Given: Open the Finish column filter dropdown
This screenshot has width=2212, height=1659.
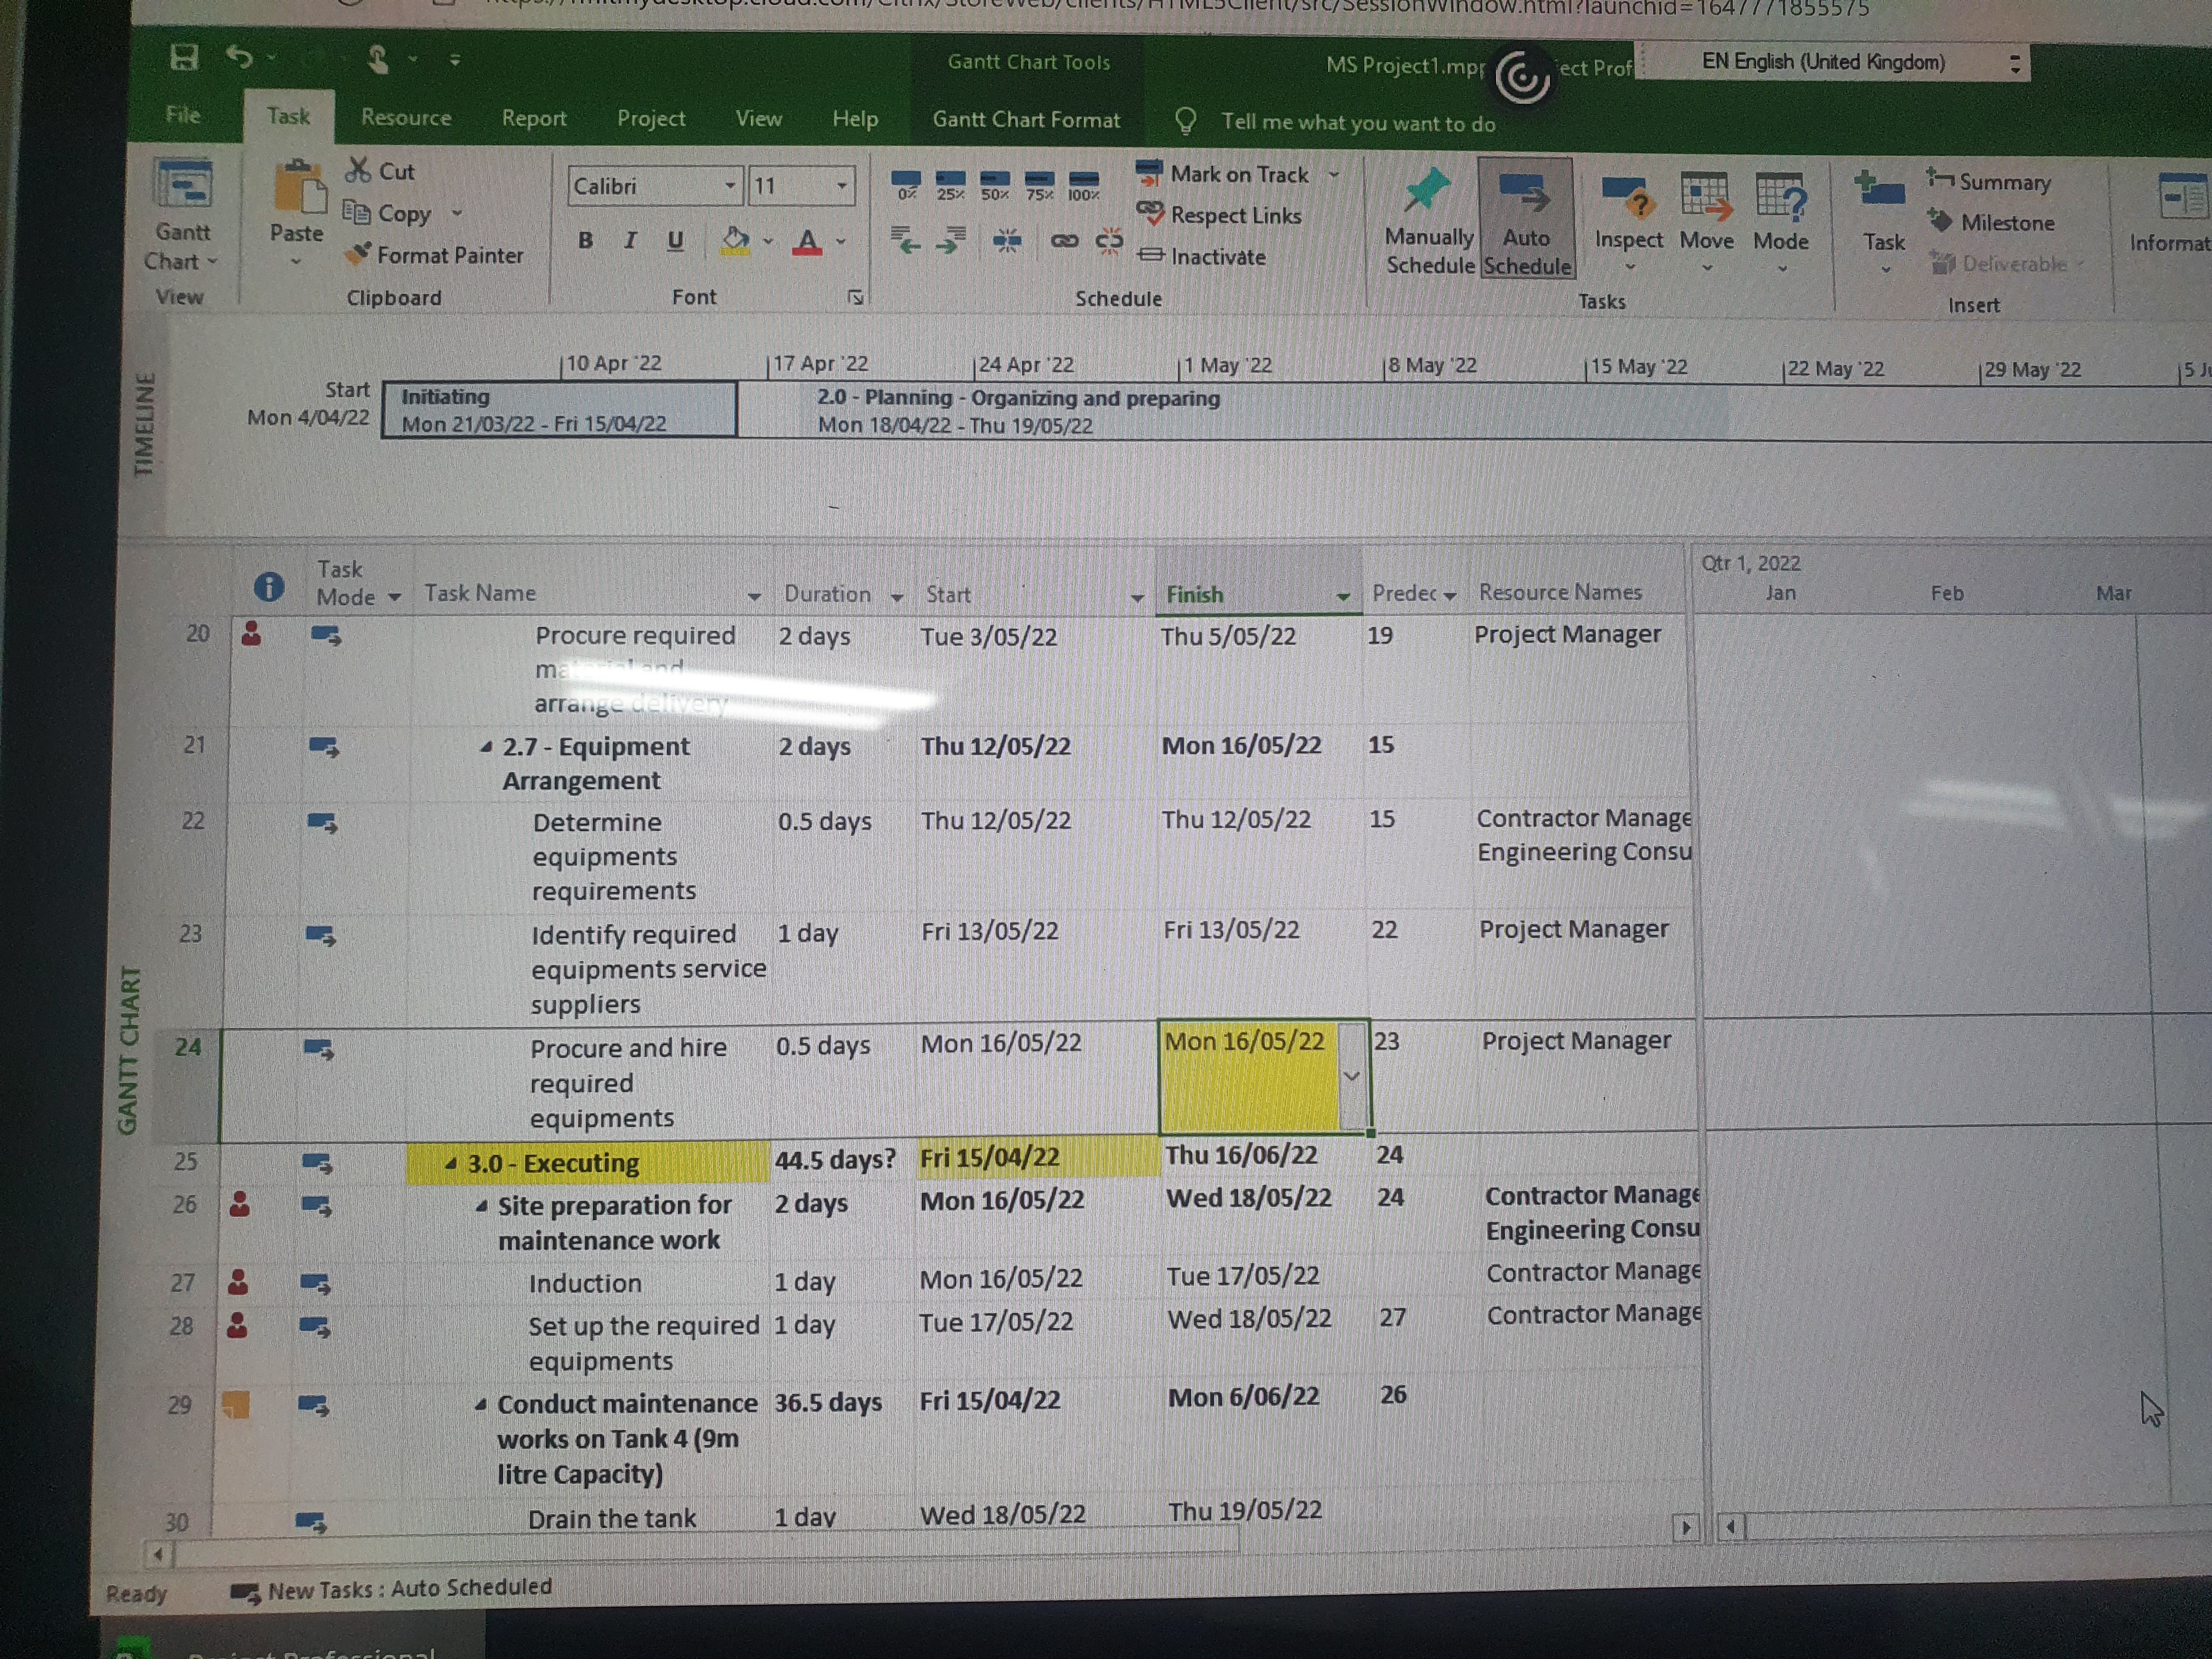Looking at the screenshot, I should [x=1343, y=596].
